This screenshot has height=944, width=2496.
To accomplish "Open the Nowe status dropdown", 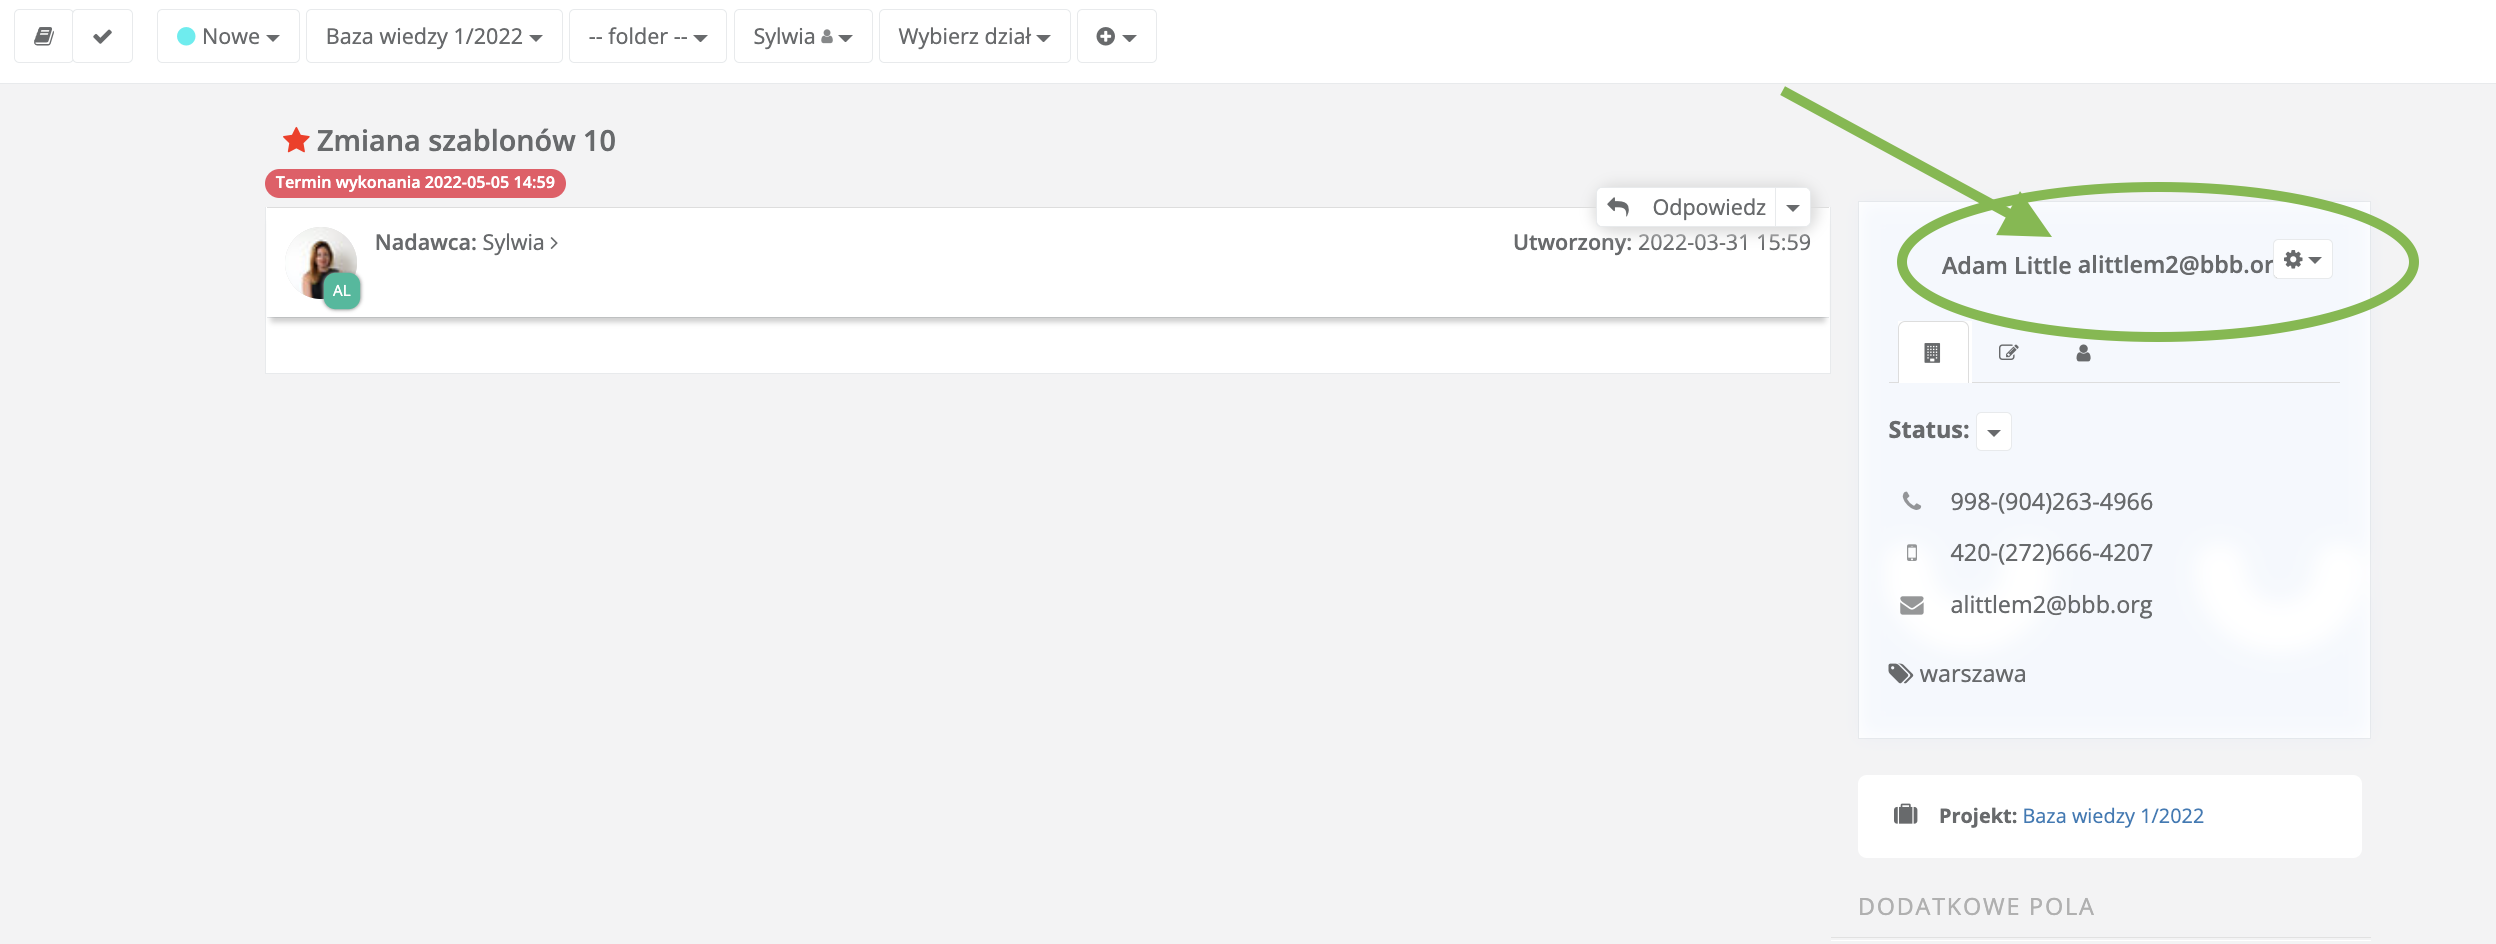I will click(x=228, y=36).
